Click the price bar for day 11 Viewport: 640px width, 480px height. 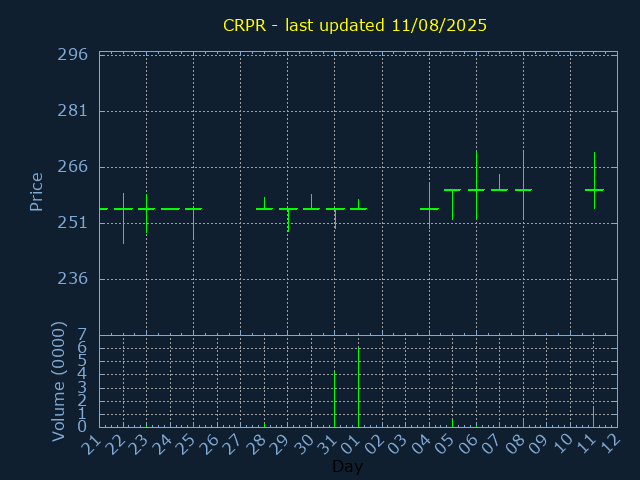click(x=594, y=180)
